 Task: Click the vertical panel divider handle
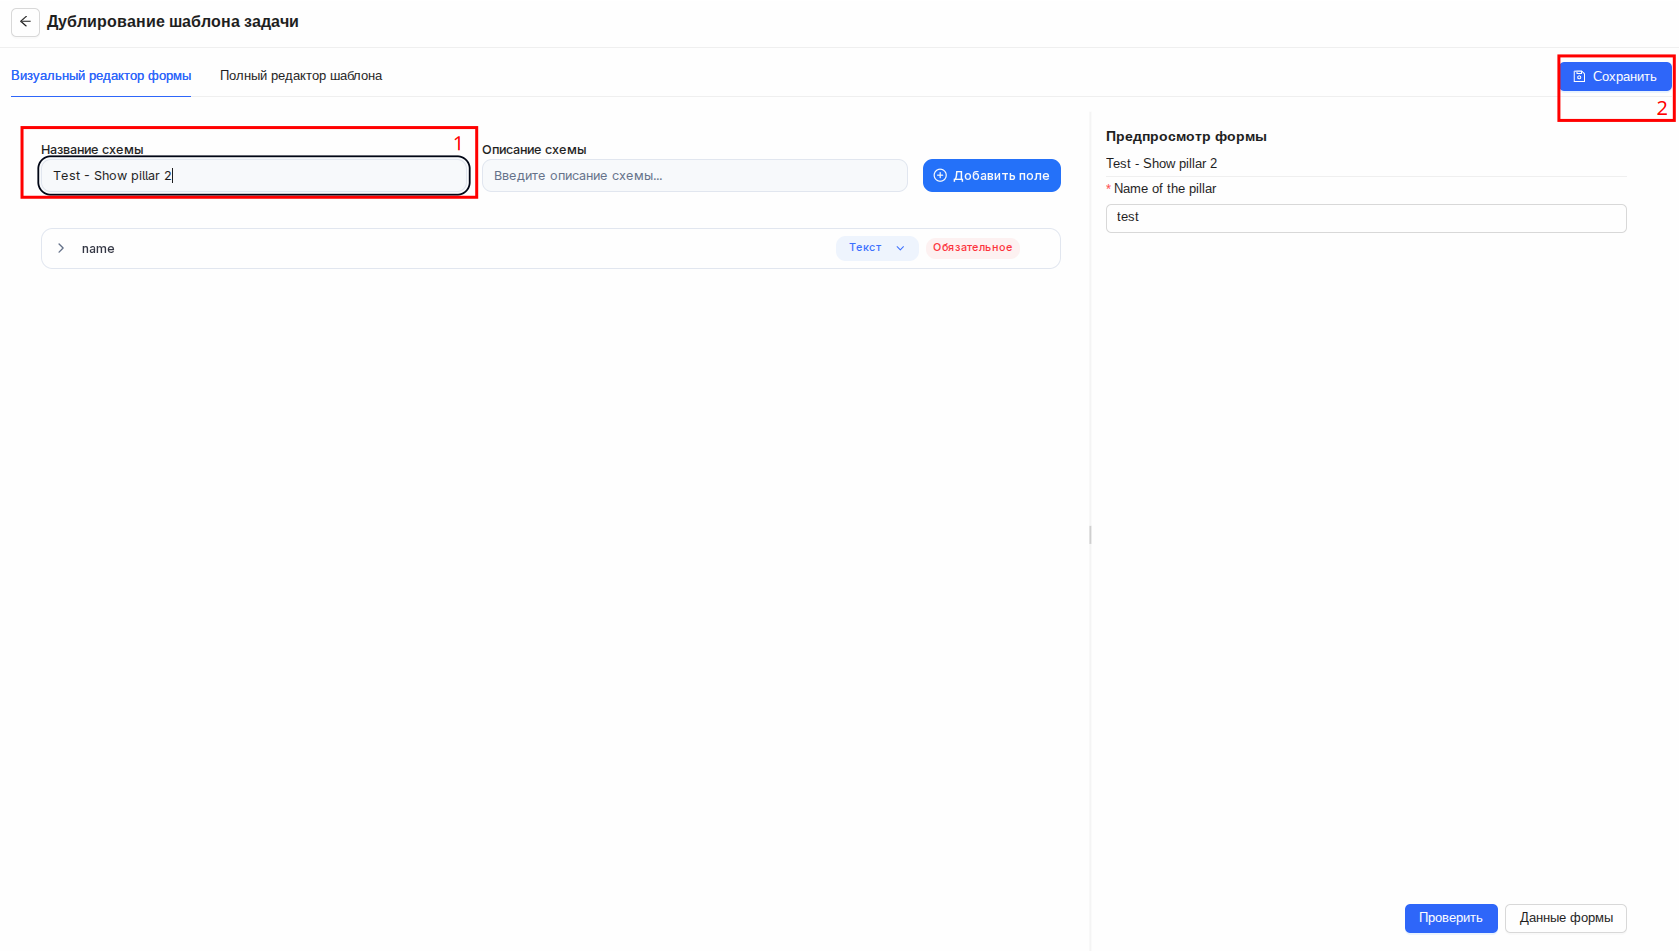click(x=1090, y=535)
